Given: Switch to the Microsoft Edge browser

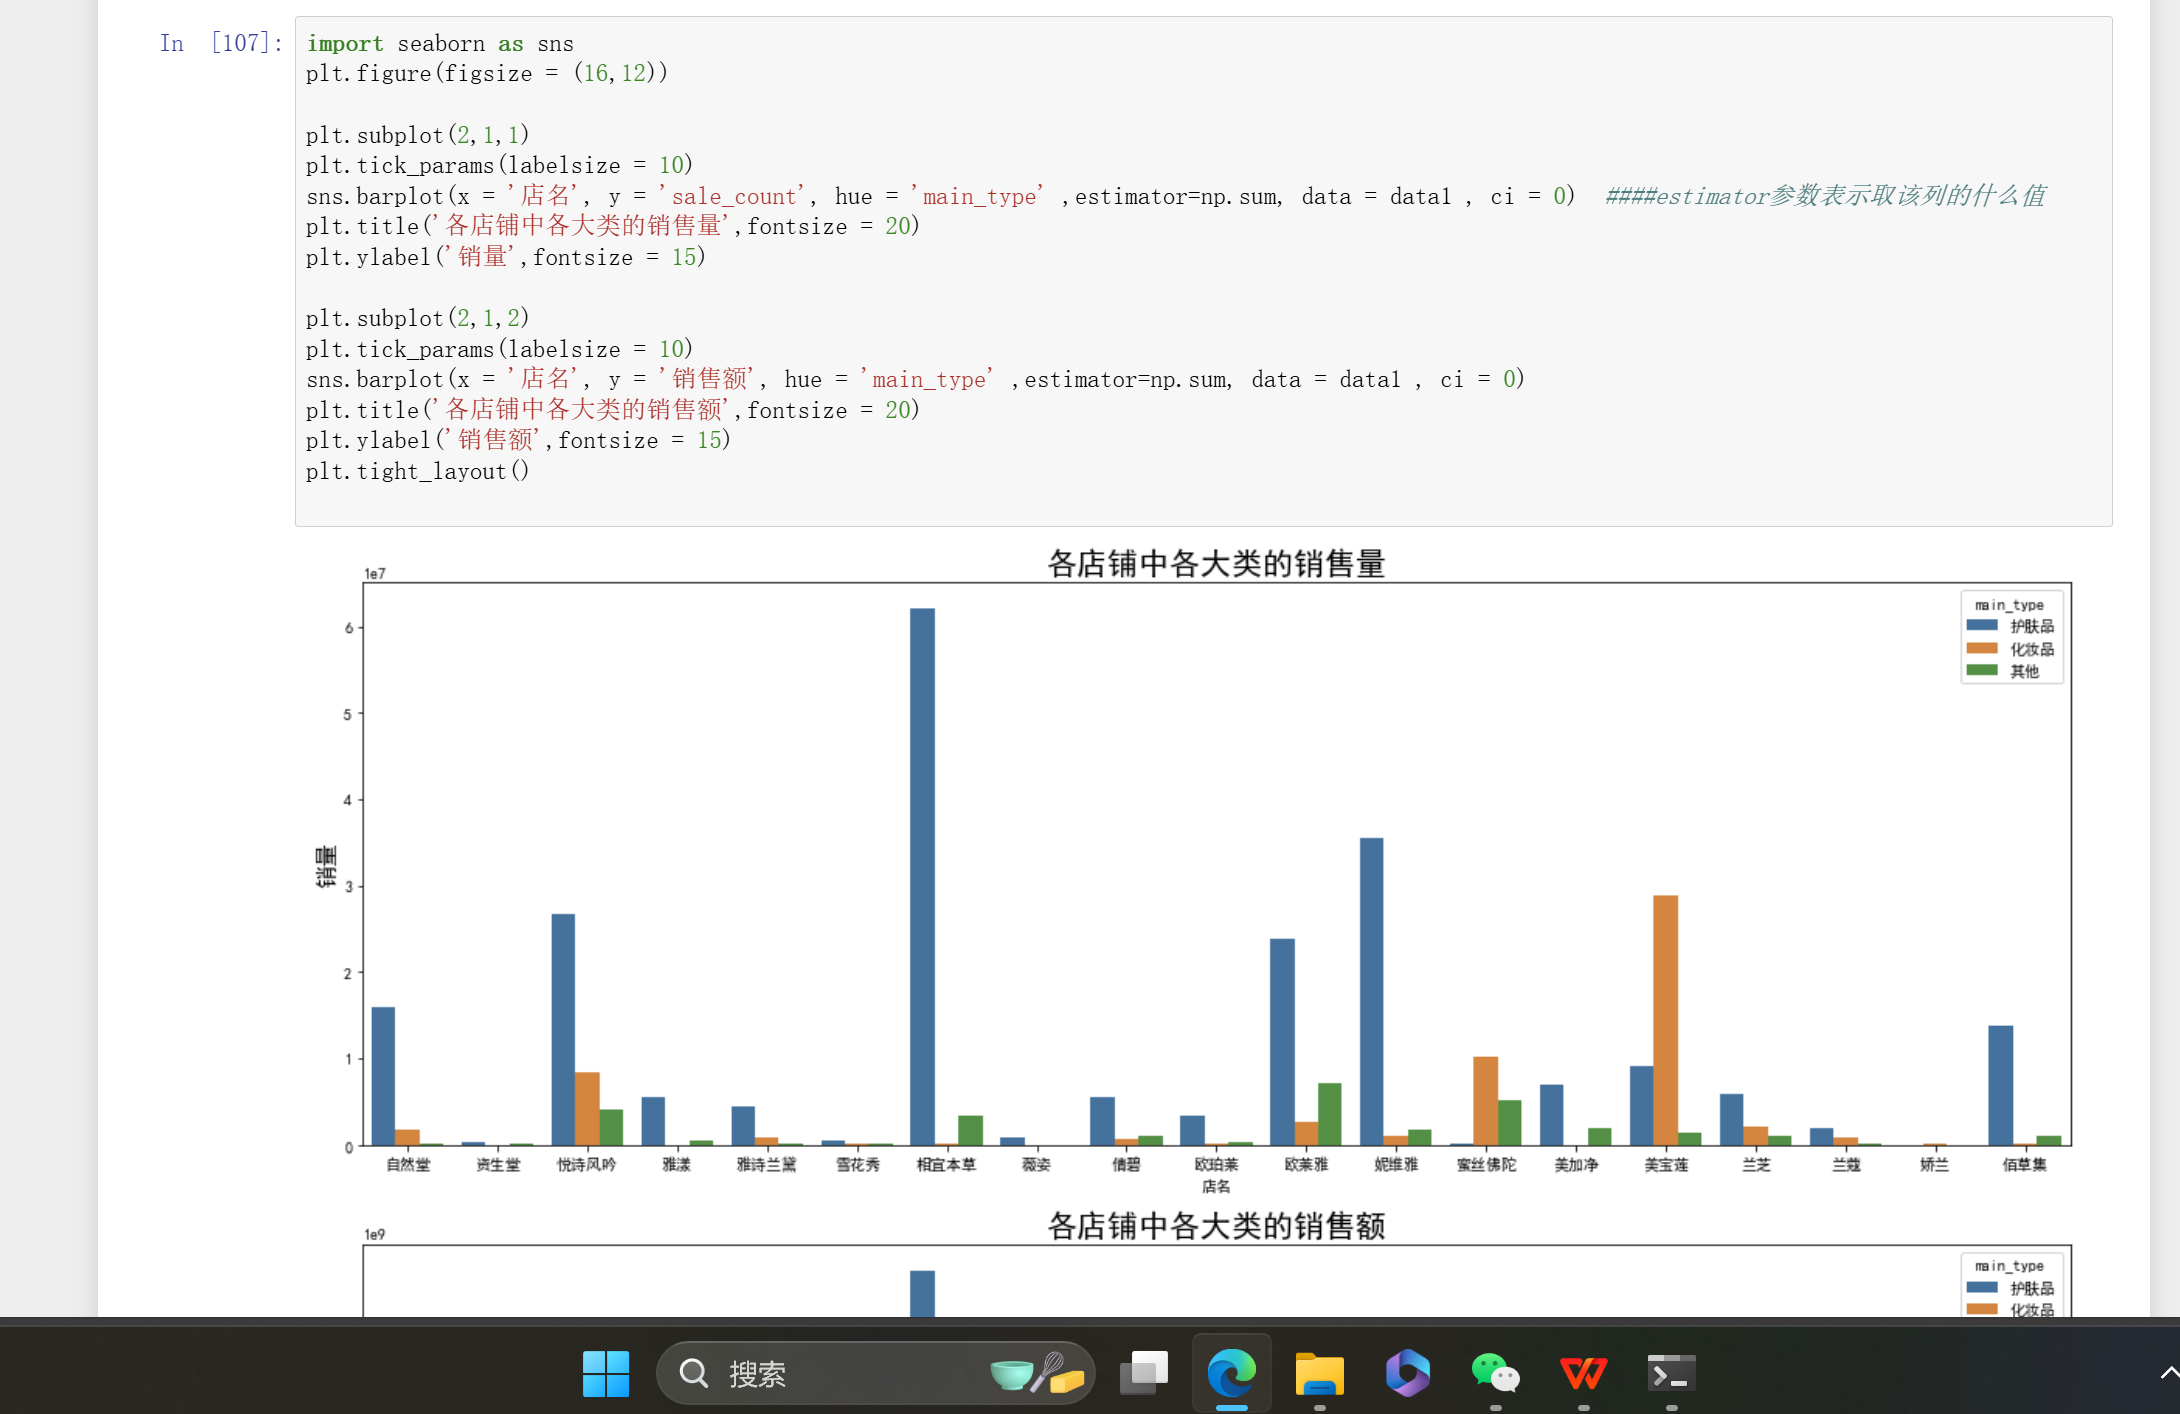Looking at the screenshot, I should 1231,1374.
